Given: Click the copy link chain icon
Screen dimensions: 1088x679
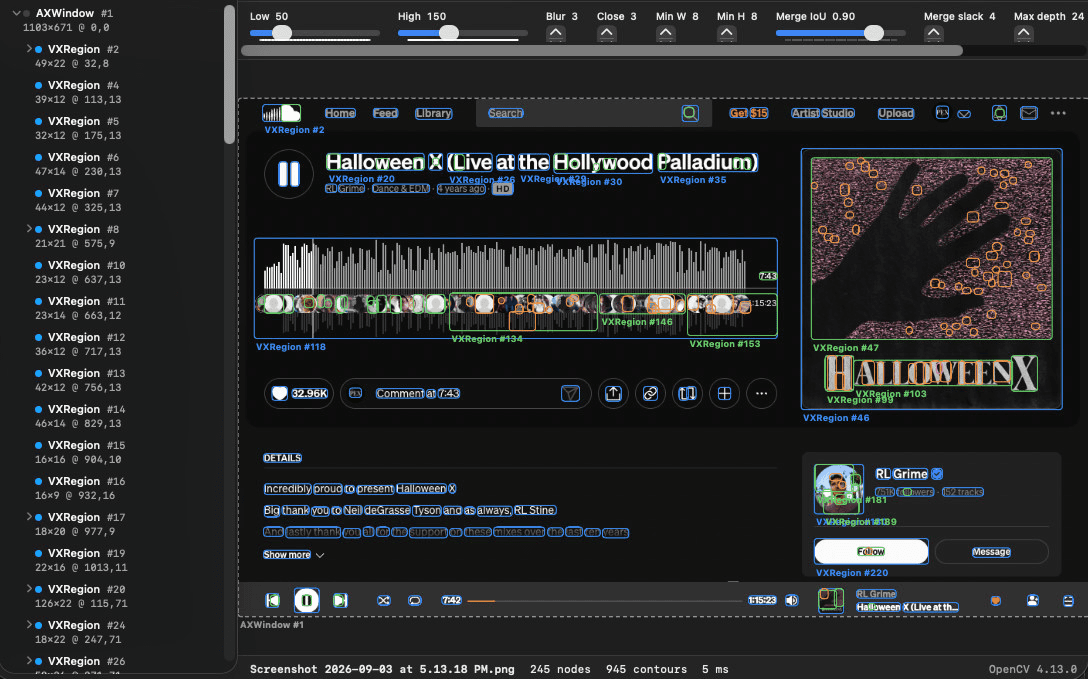Looking at the screenshot, I should coord(650,393).
